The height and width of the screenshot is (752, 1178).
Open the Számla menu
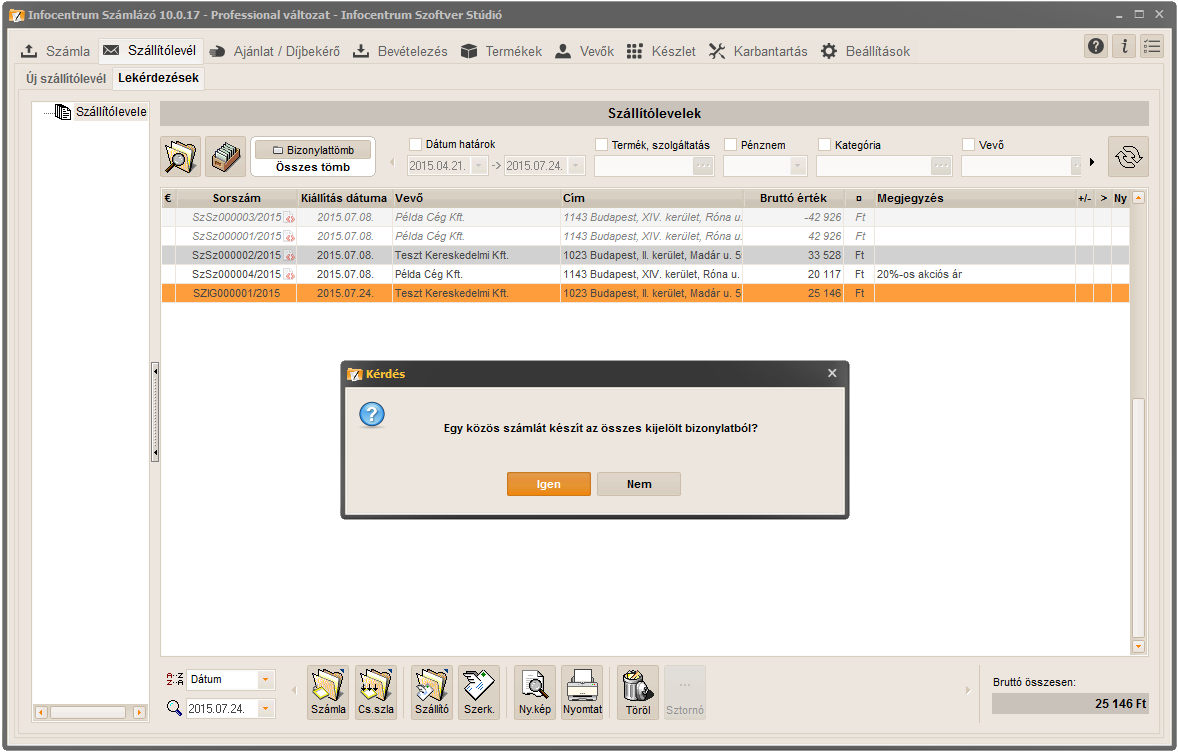coord(56,51)
